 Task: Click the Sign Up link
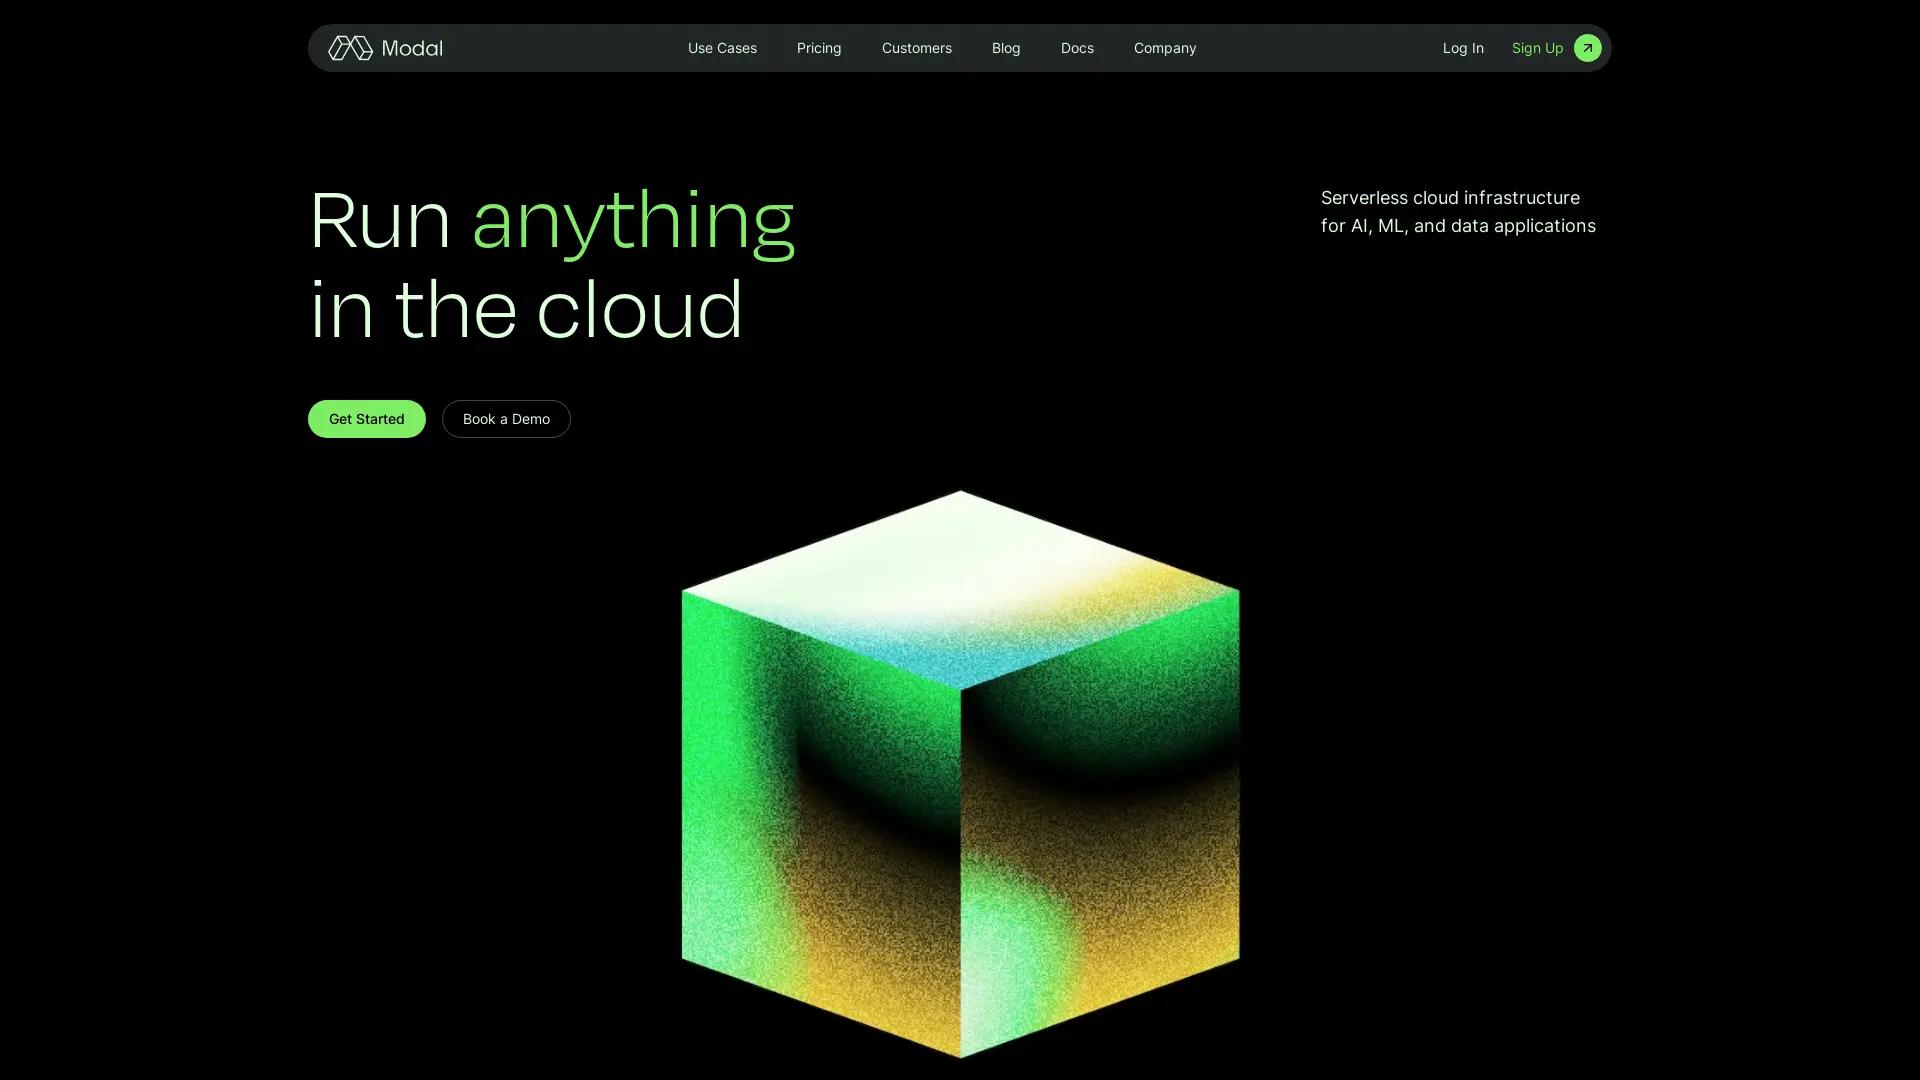[1536, 47]
